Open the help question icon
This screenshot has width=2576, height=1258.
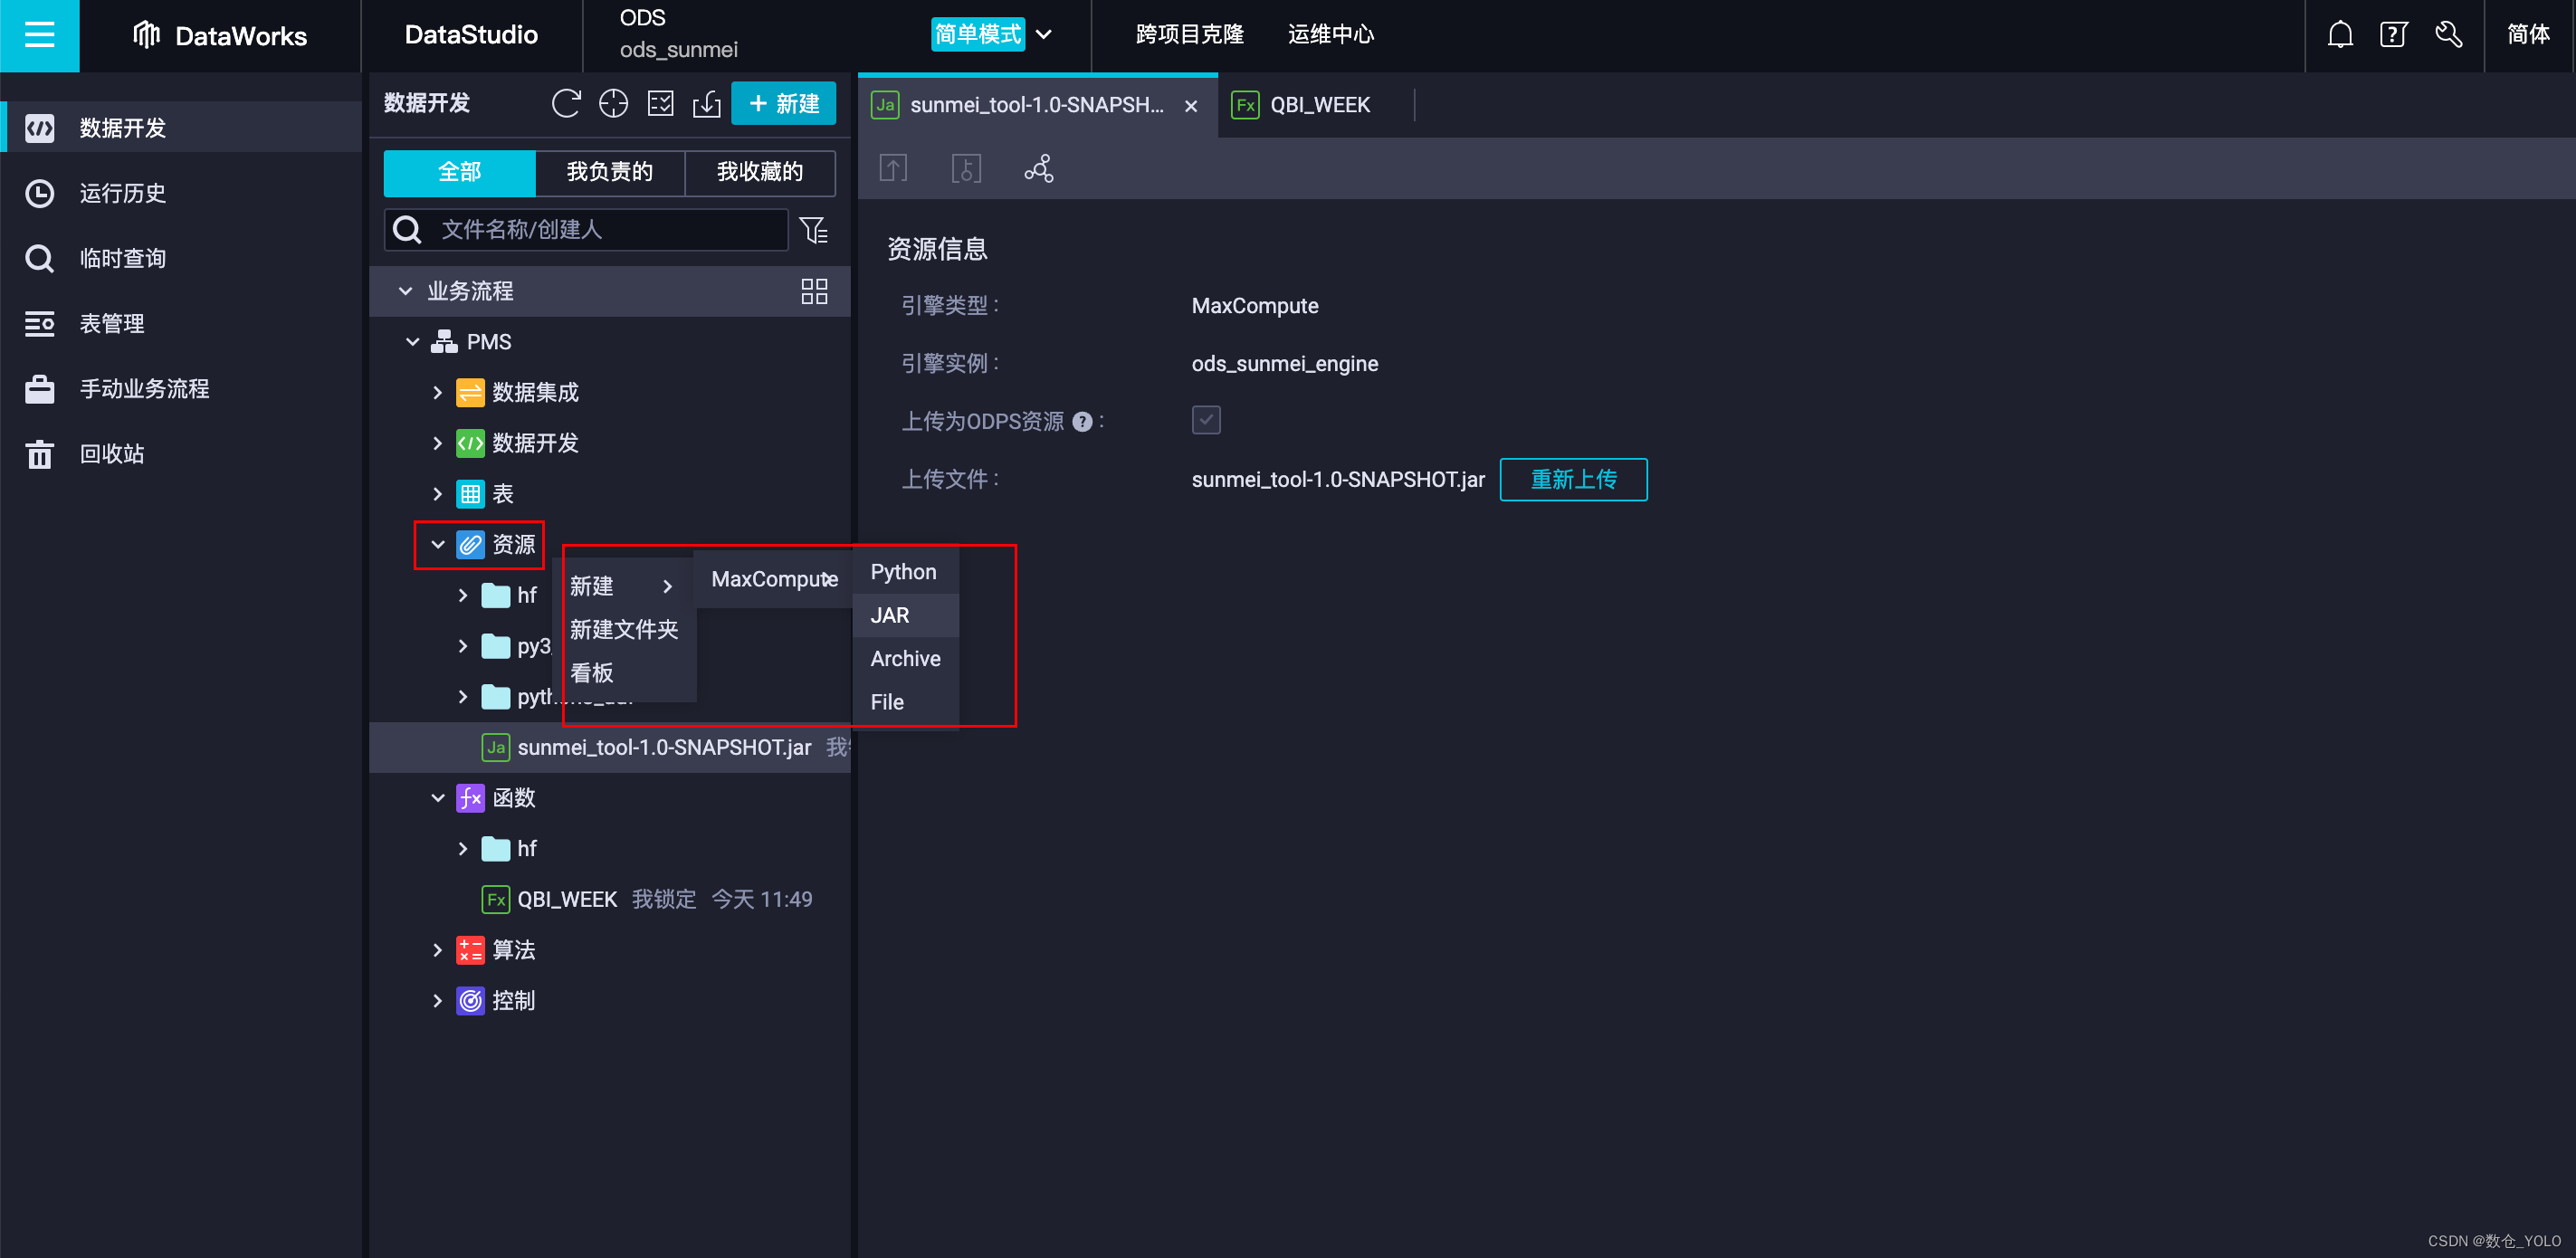point(2394,35)
